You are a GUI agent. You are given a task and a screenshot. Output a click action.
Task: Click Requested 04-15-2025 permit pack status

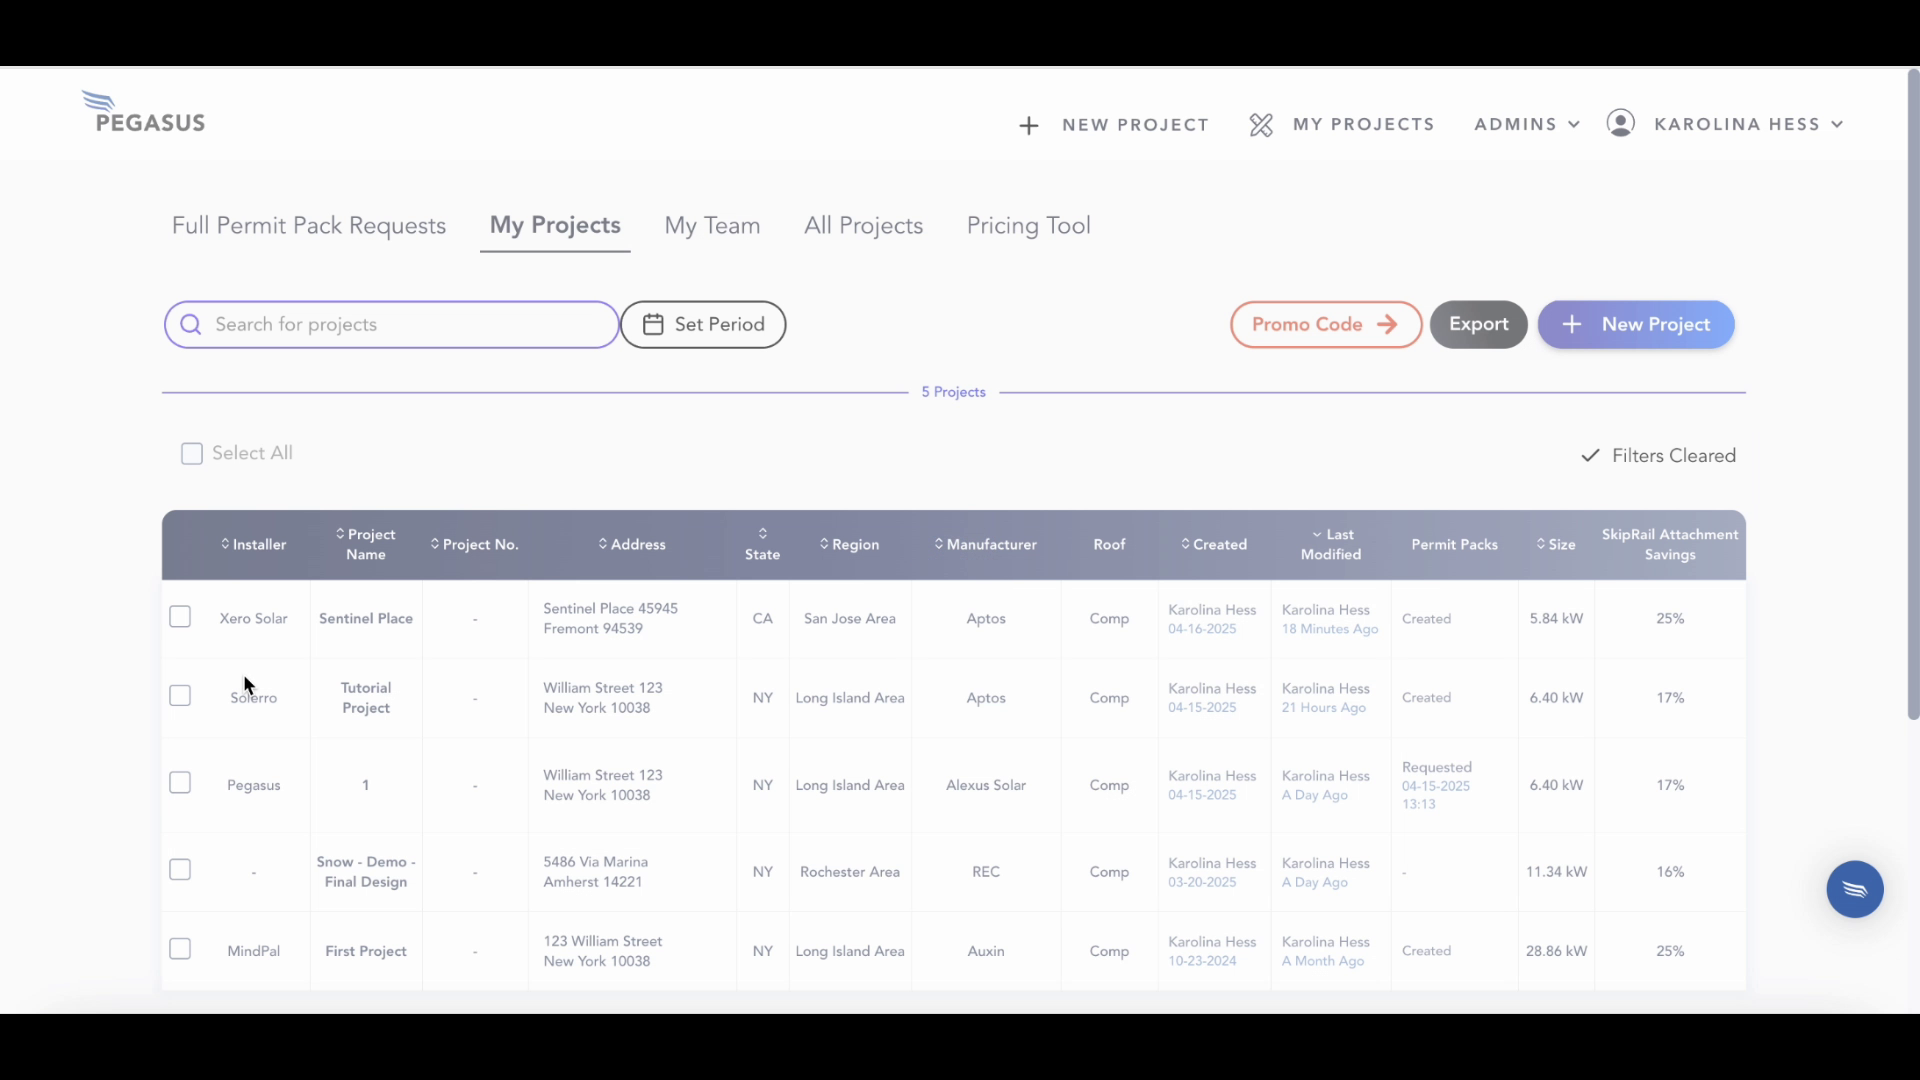click(1437, 786)
